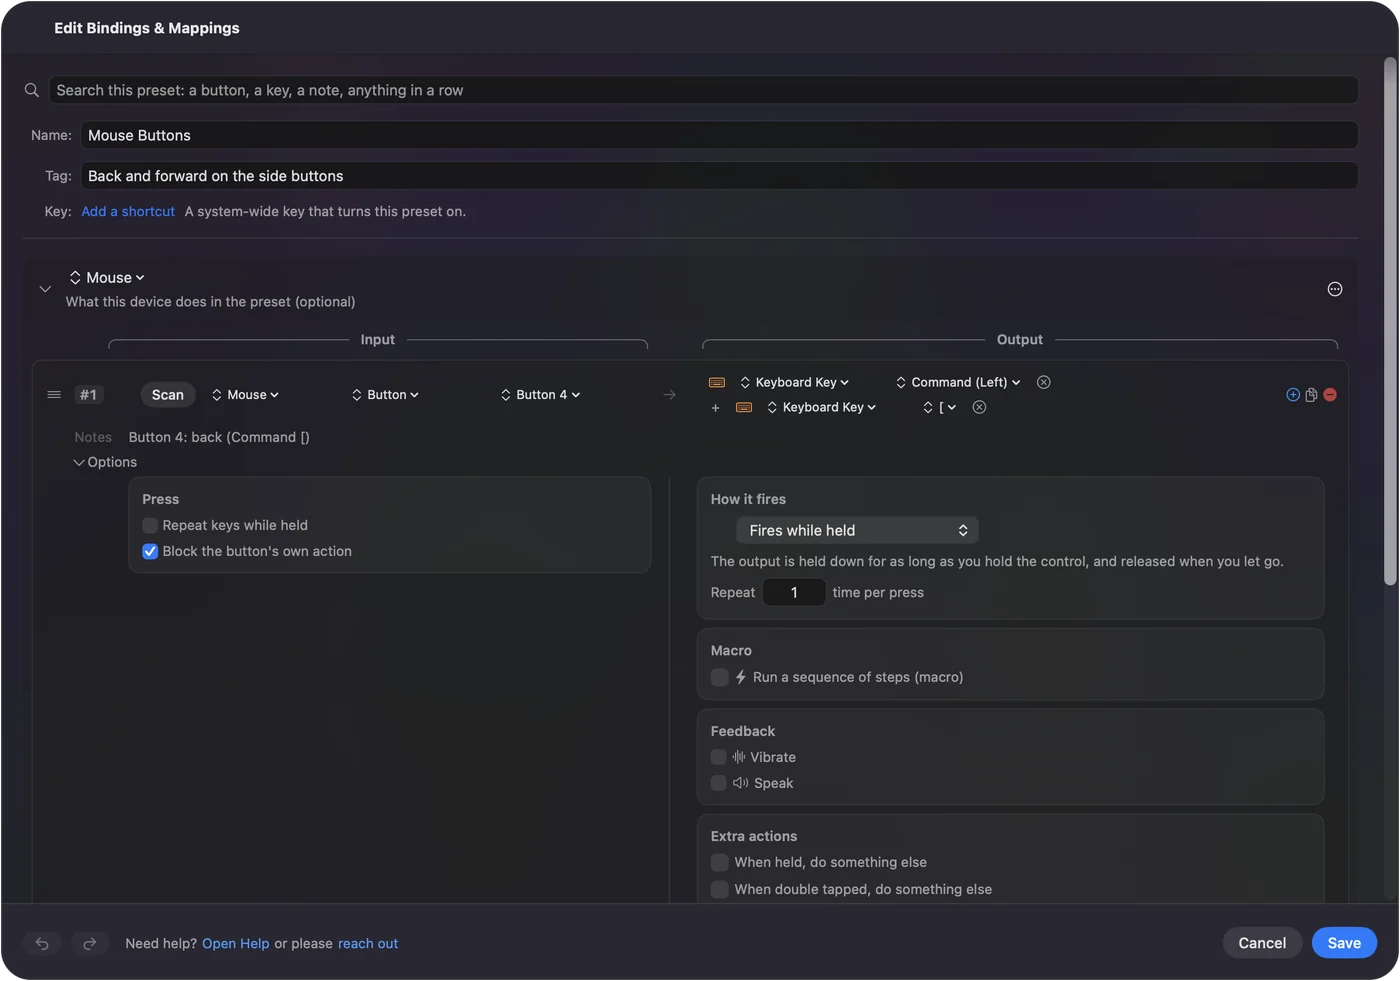Click the Name field containing Mouse Buttons
1400x981 pixels.
tap(719, 135)
